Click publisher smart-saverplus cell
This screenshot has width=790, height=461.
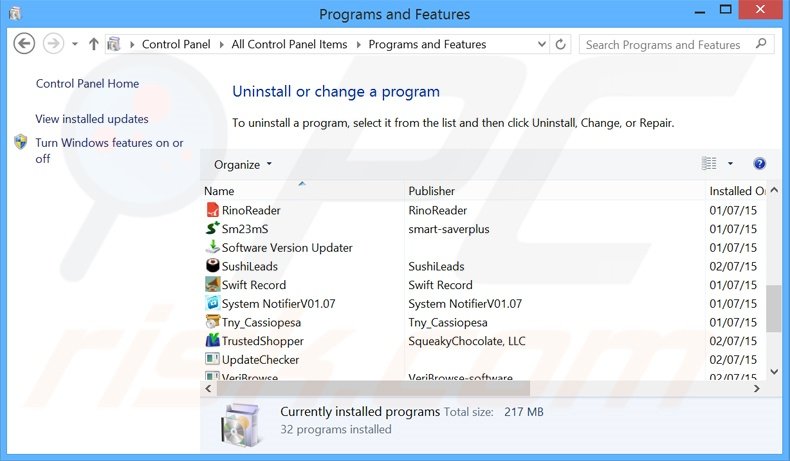(449, 229)
